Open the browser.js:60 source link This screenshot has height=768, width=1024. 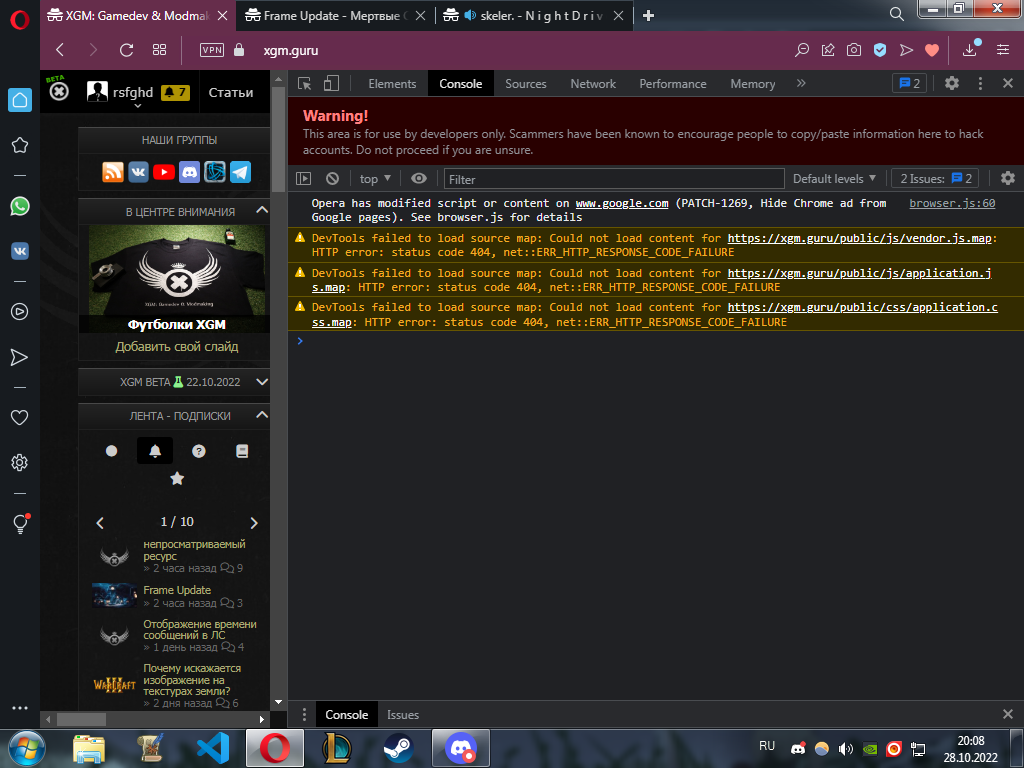click(952, 203)
